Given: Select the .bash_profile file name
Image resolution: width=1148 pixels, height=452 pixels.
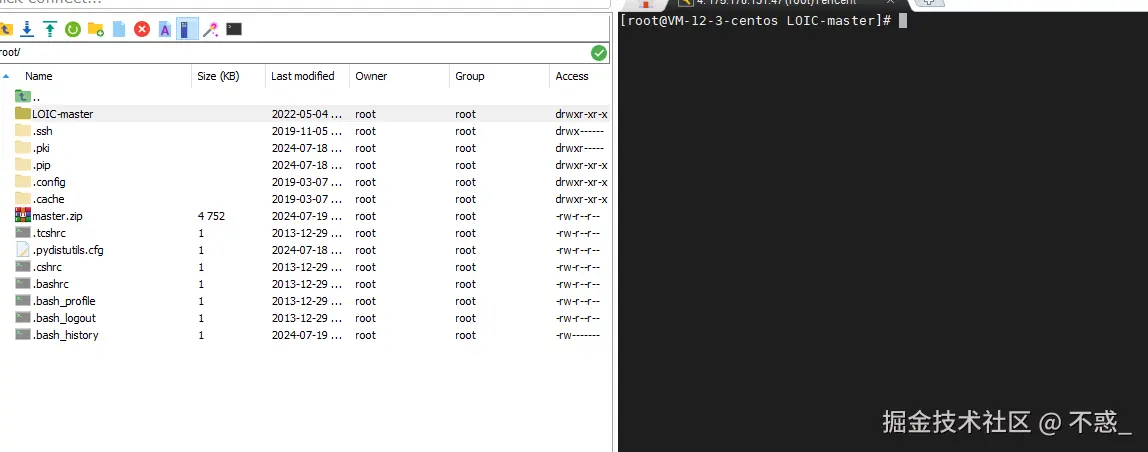Looking at the screenshot, I should click(64, 301).
